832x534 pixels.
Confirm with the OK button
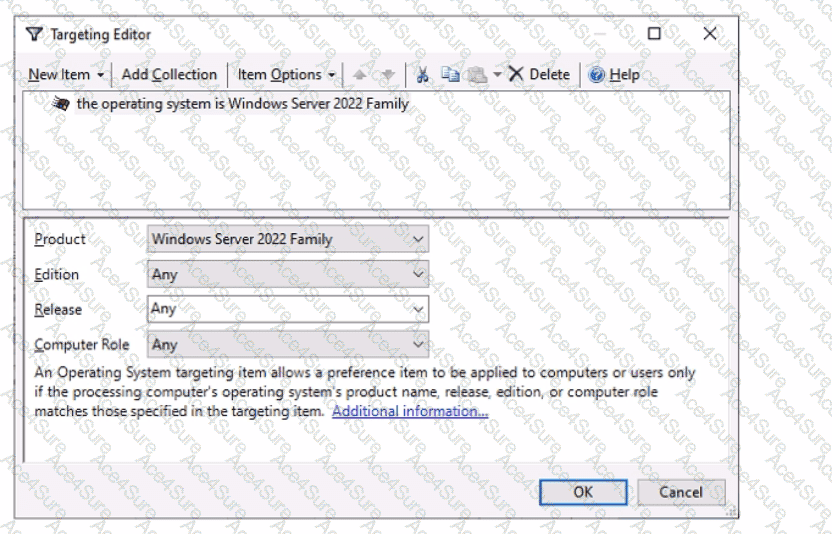click(583, 492)
